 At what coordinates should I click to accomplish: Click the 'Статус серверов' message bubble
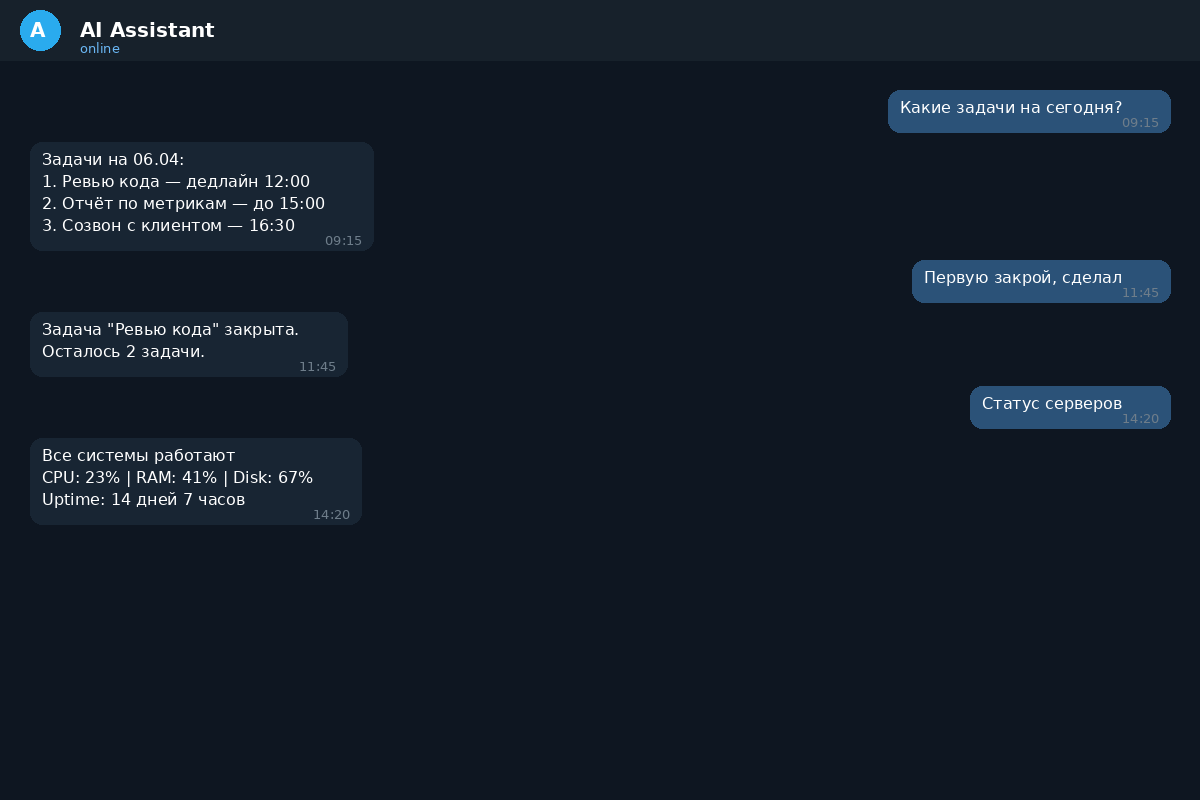1052,404
